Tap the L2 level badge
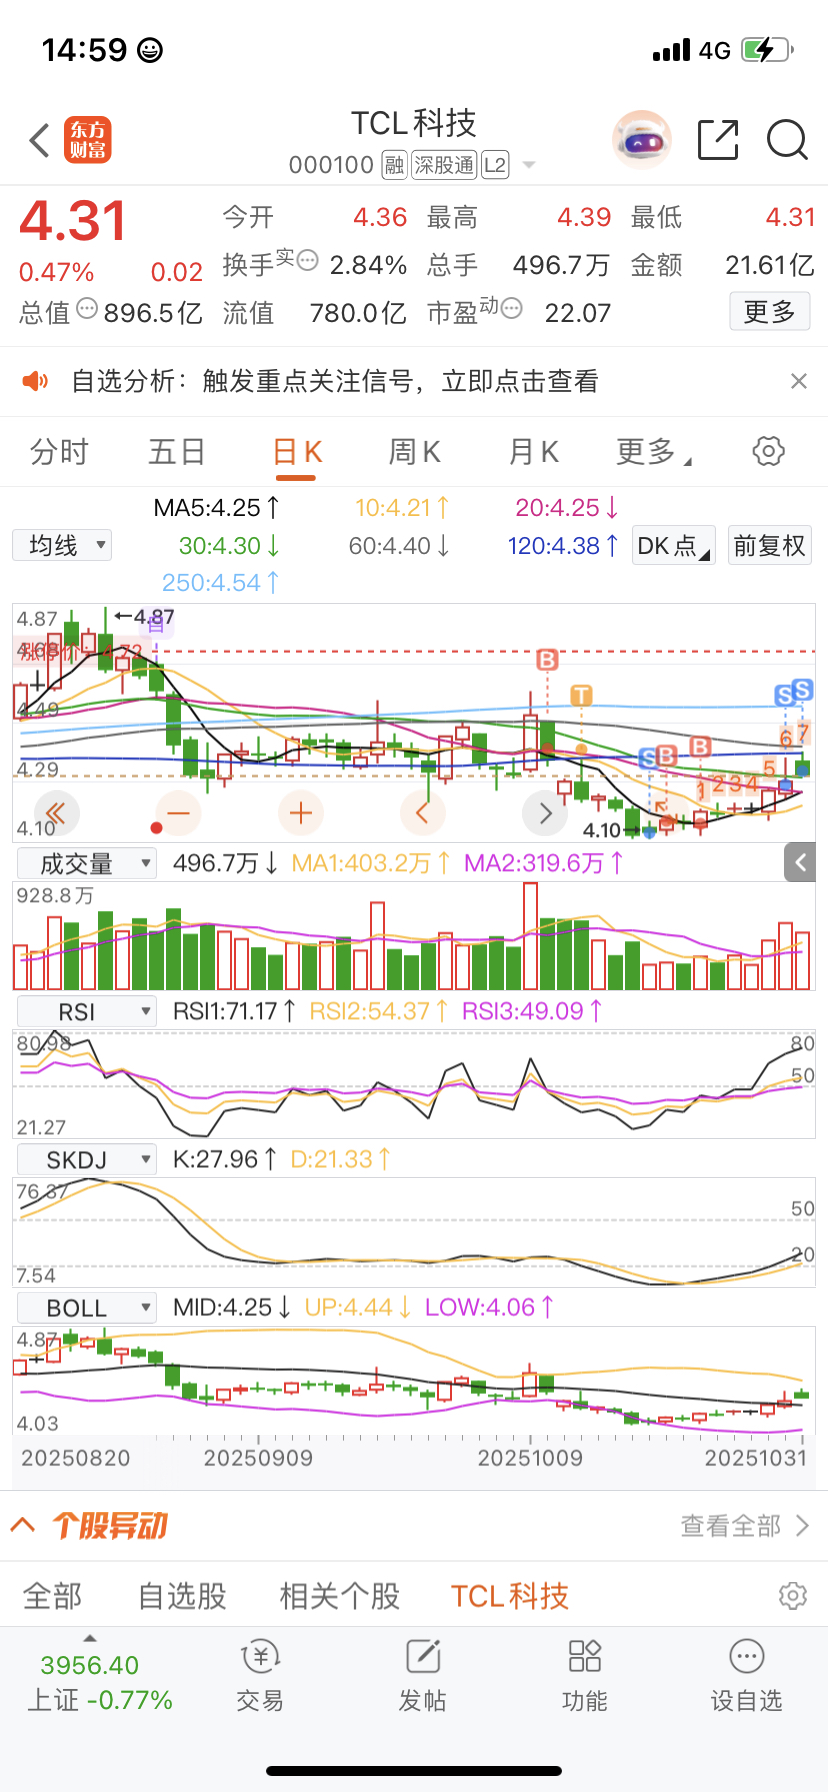Viewport: 828px width, 1792px height. (495, 165)
